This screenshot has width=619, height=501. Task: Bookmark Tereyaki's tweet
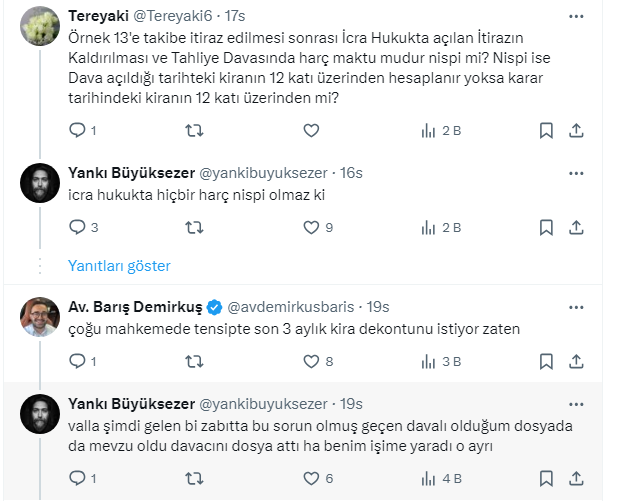(546, 130)
